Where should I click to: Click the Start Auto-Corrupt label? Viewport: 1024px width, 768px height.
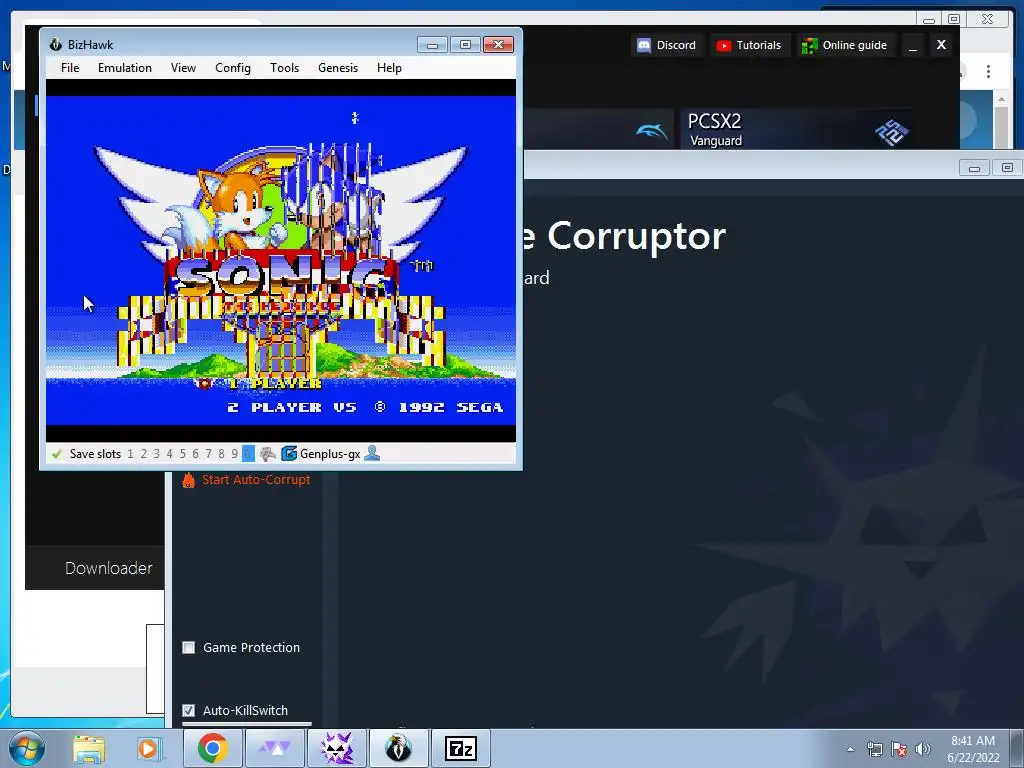(256, 479)
